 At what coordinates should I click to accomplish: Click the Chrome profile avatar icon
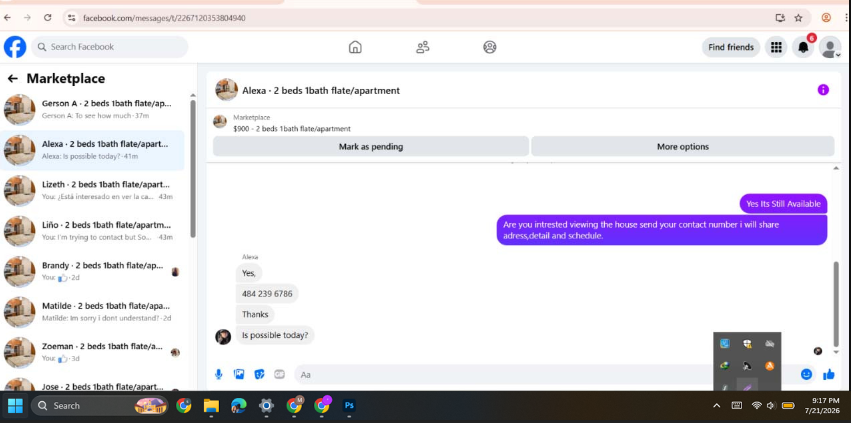826,18
